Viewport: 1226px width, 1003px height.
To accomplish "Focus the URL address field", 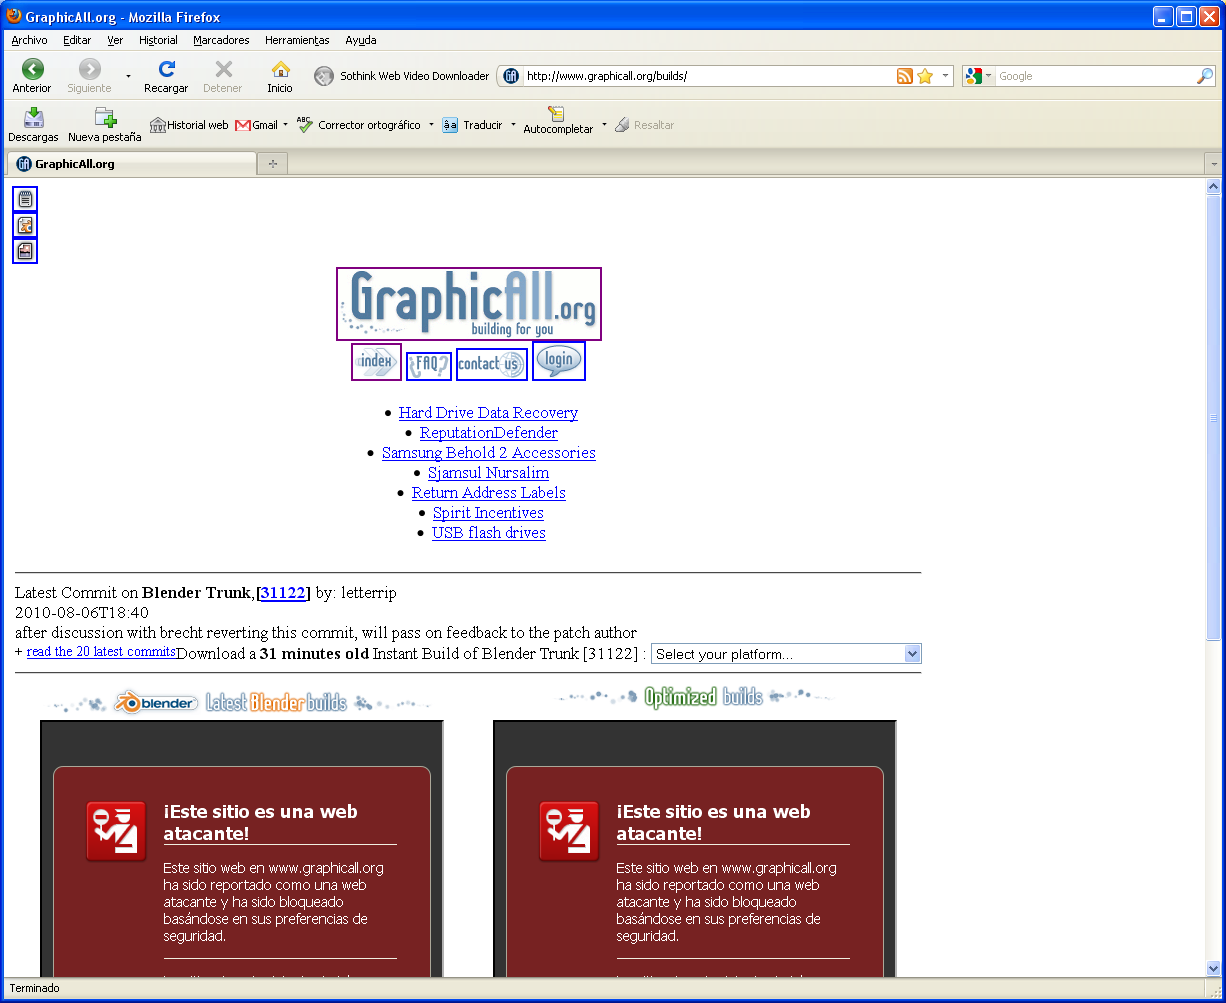I will pyautogui.click(x=708, y=76).
